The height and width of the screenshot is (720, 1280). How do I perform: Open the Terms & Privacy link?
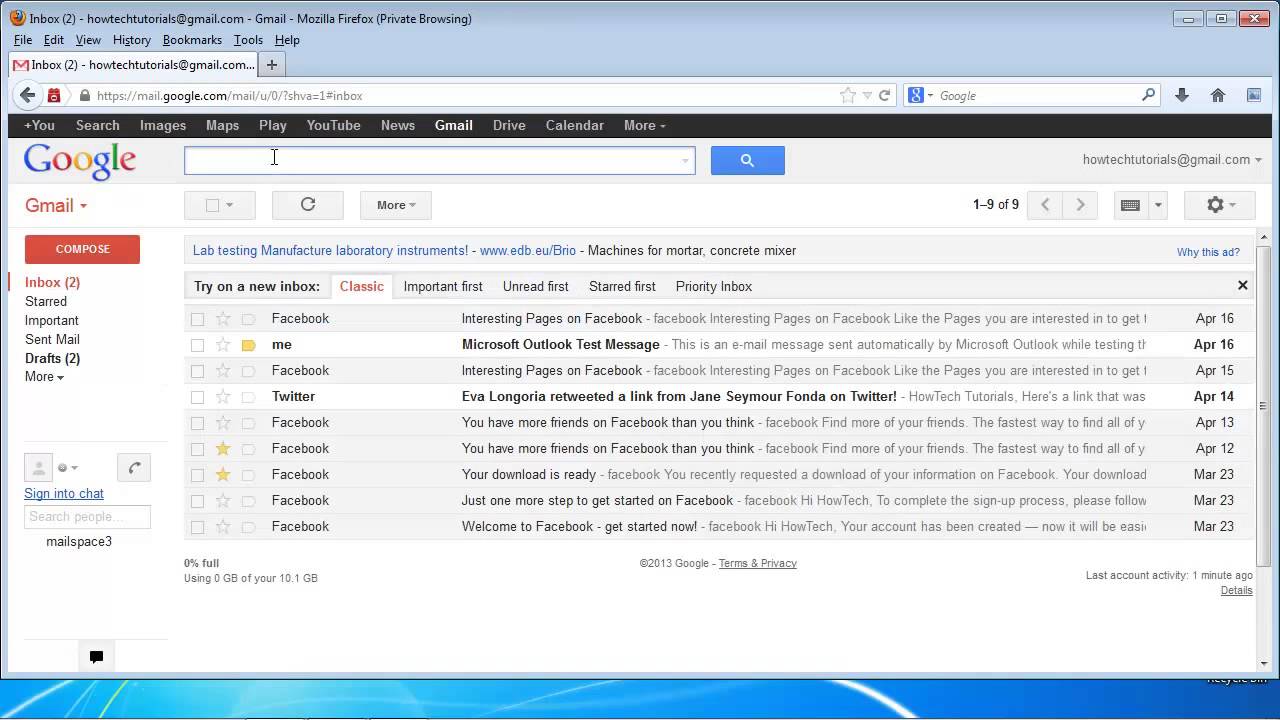click(x=757, y=563)
